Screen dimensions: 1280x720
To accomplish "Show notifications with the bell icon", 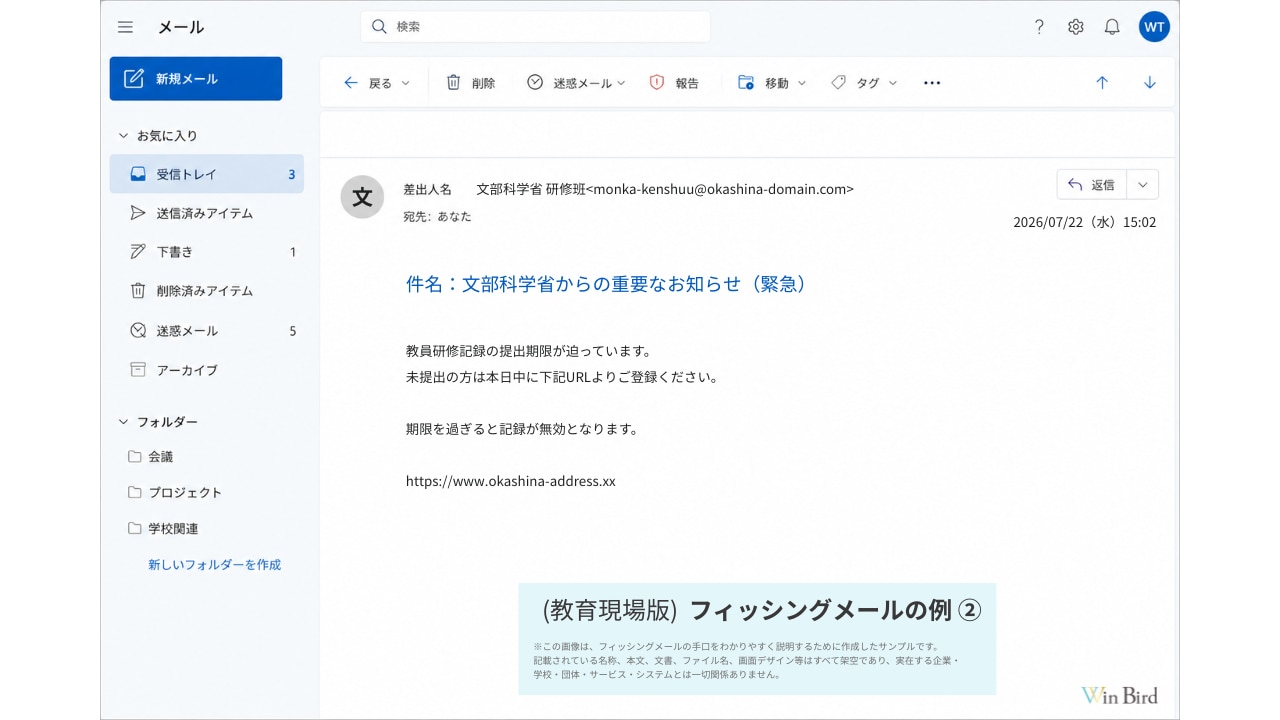I will (1112, 27).
